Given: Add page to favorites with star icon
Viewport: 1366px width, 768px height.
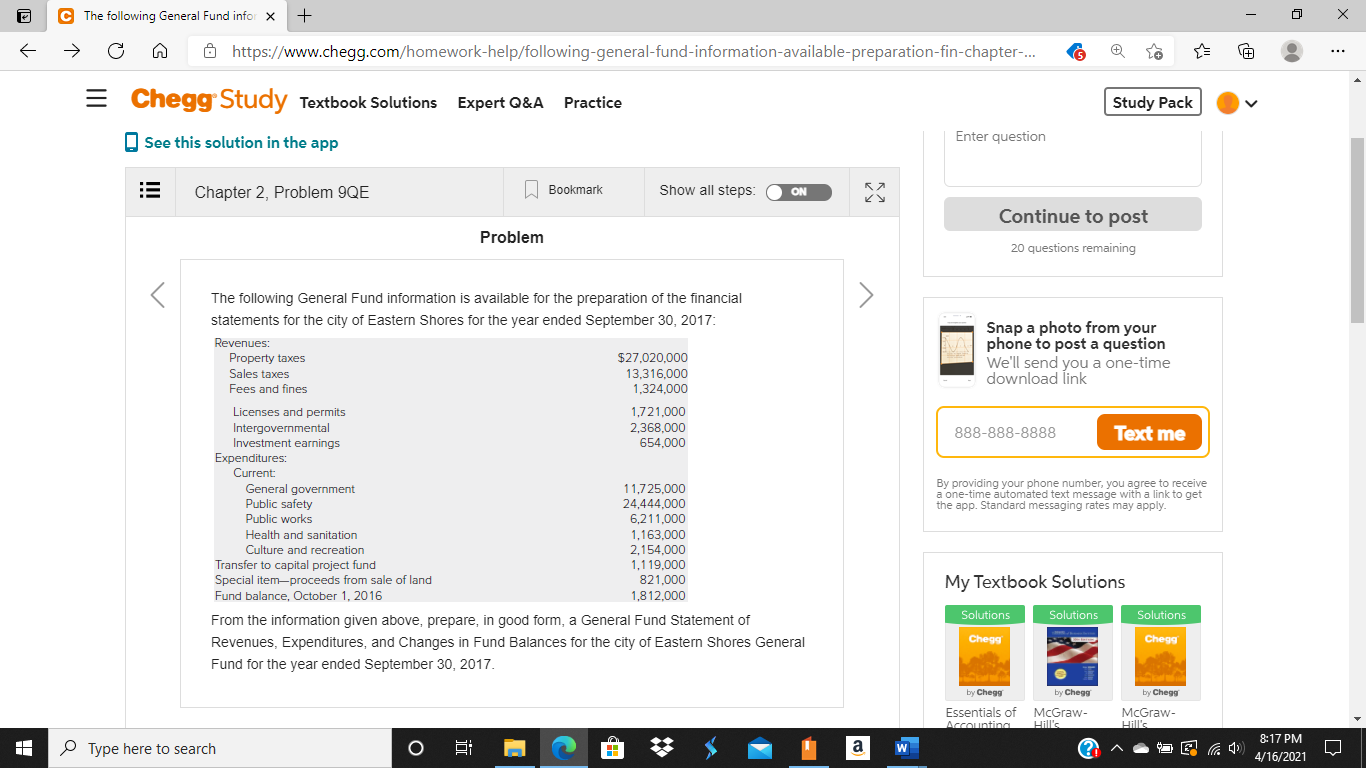Looking at the screenshot, I should [x=1155, y=50].
